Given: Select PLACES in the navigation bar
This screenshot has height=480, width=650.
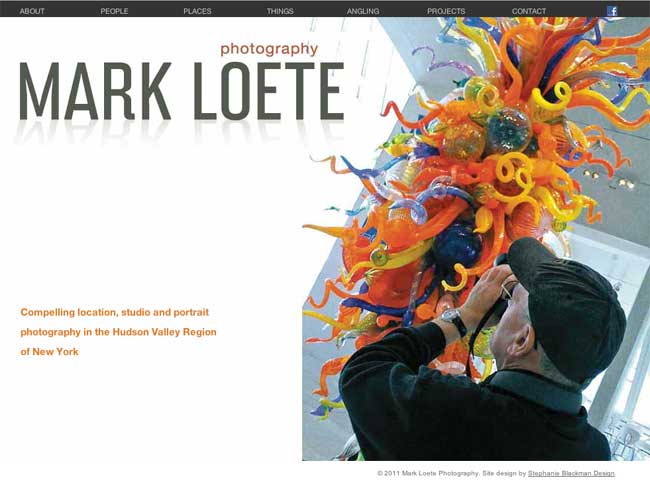Looking at the screenshot, I should tap(197, 11).
